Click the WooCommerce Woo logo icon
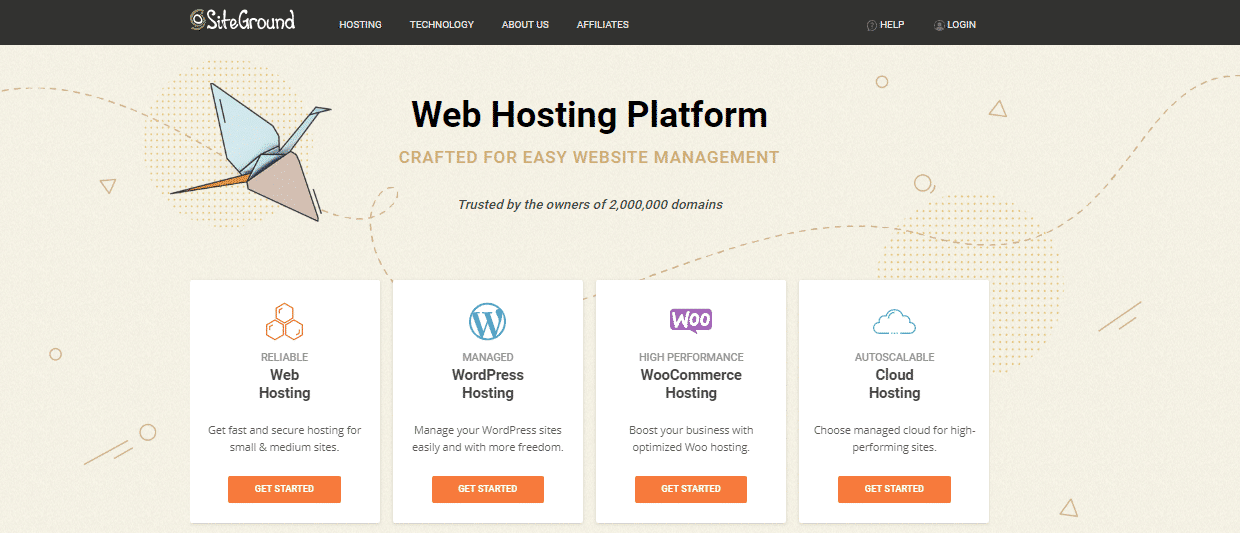This screenshot has width=1240, height=533. 691,320
